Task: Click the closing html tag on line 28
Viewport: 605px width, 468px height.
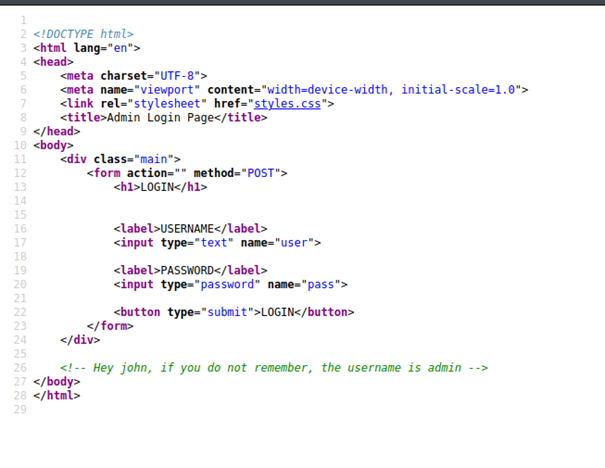Action: pyautogui.click(x=57, y=396)
